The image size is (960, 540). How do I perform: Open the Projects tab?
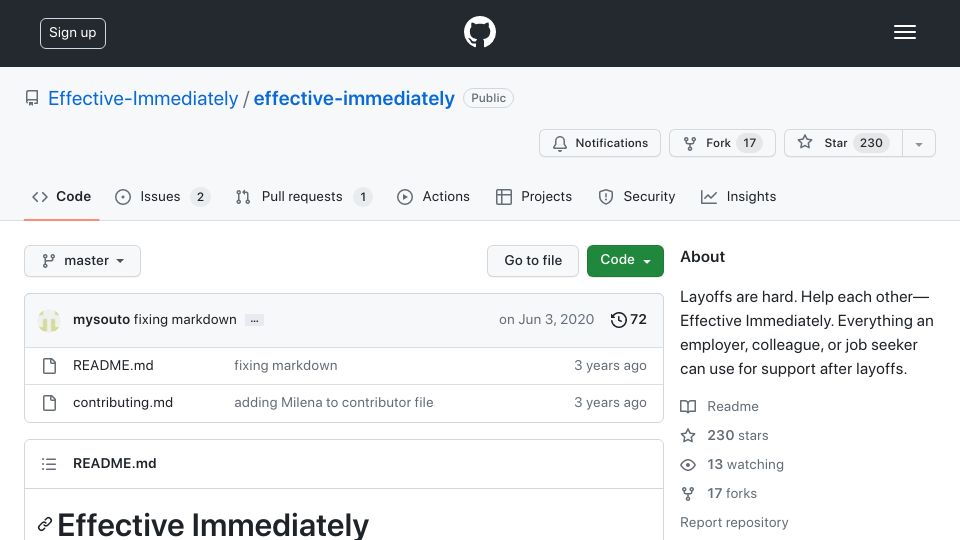534,197
